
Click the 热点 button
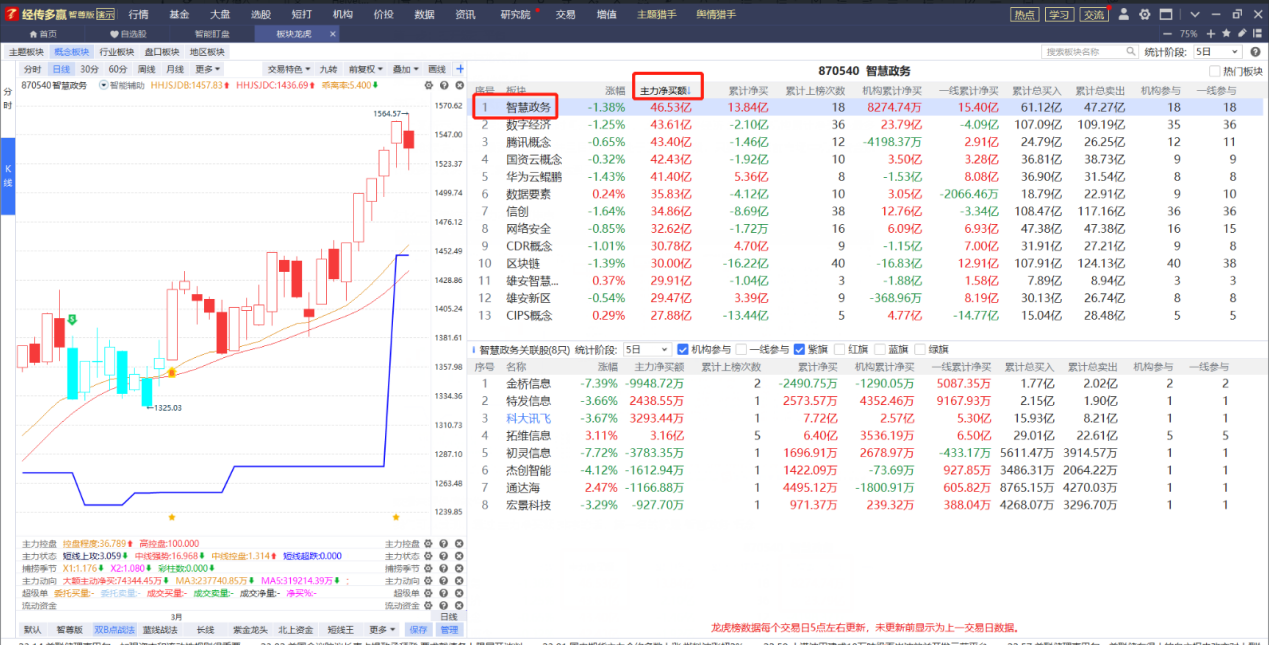pos(1024,14)
